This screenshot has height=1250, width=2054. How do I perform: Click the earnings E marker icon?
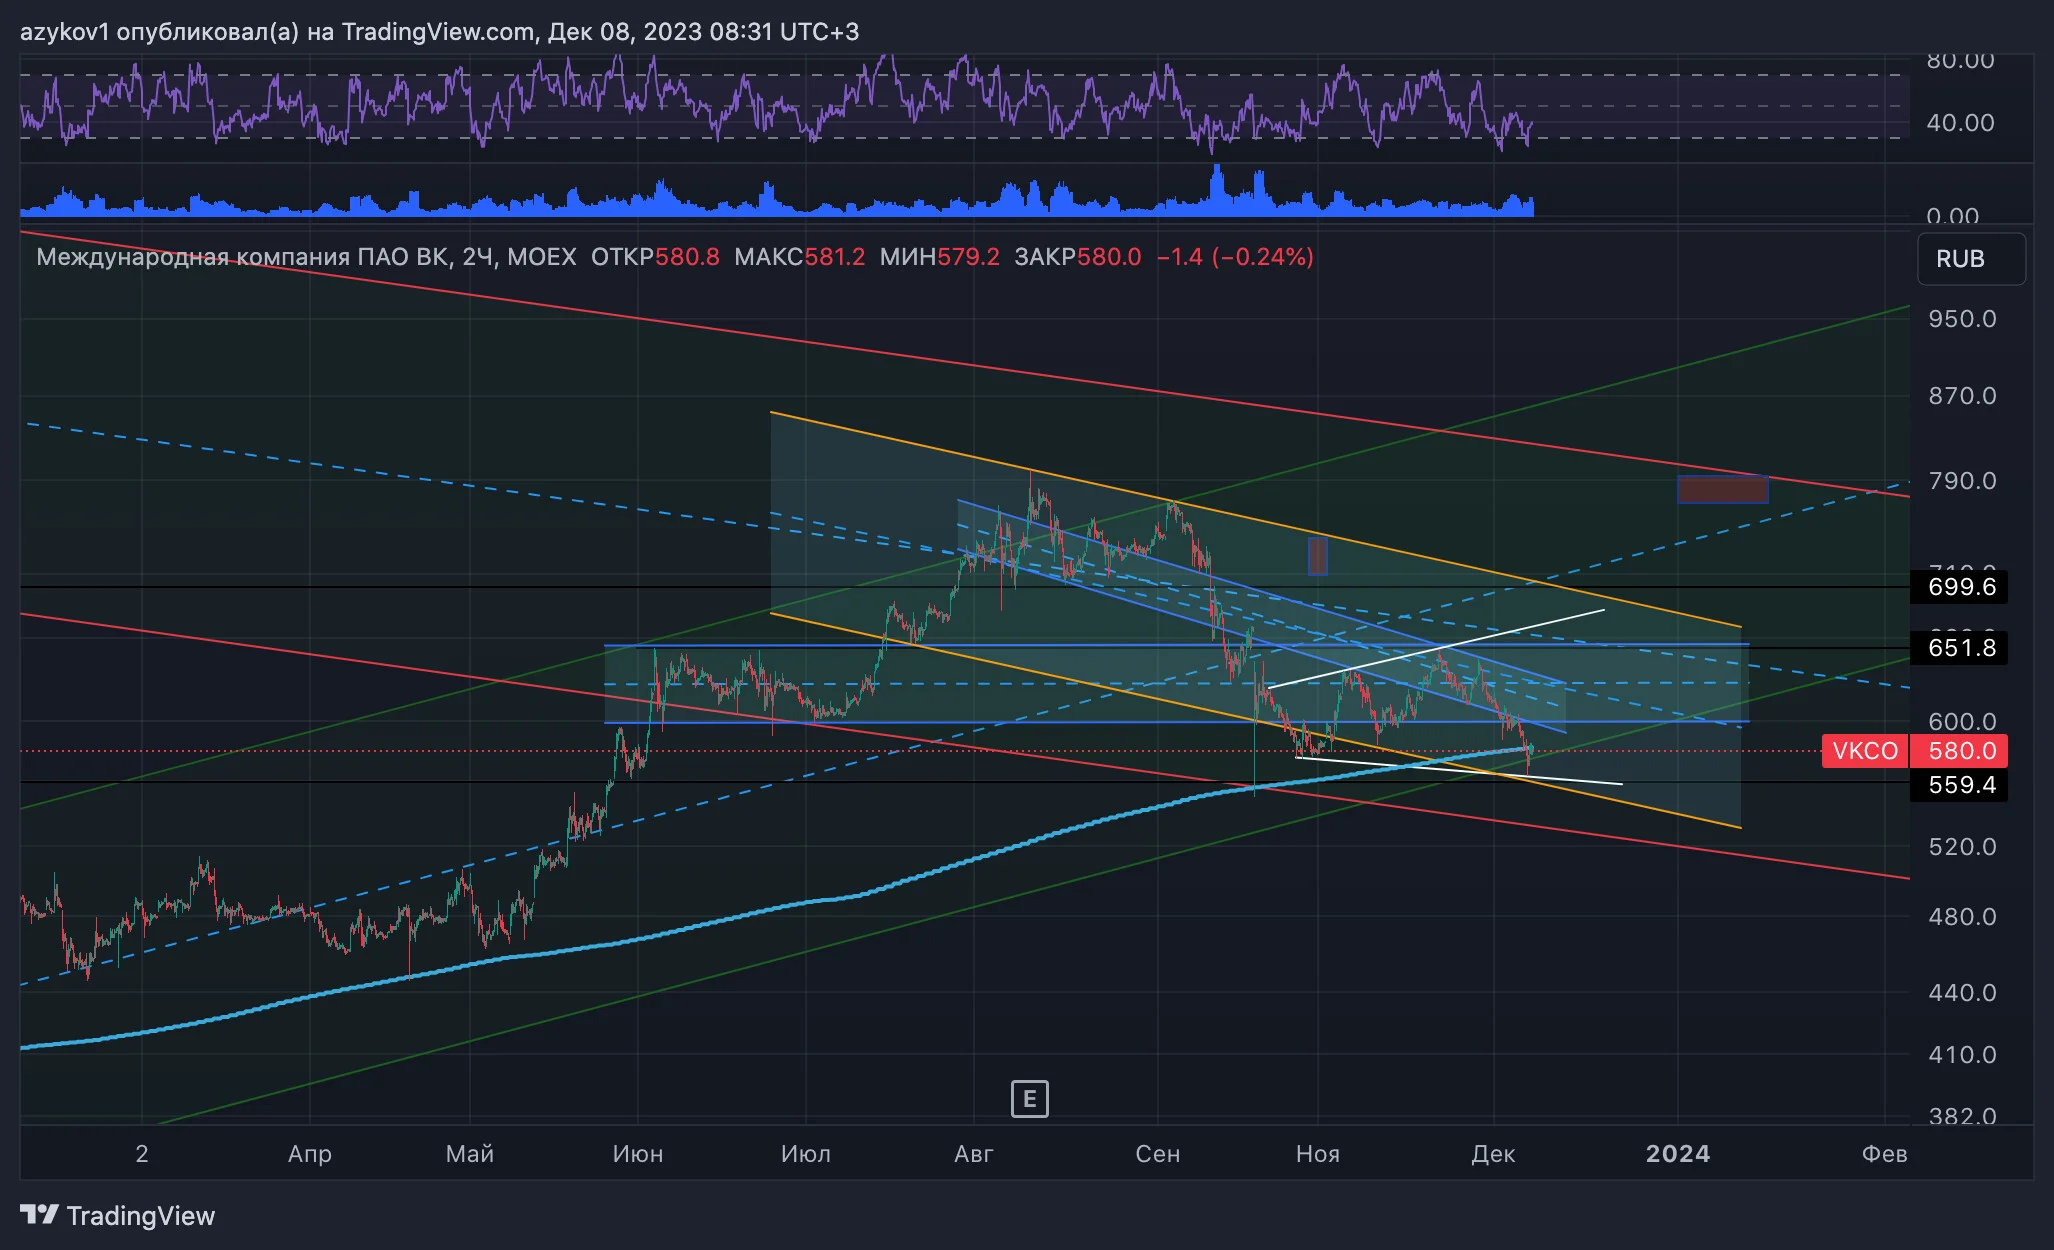(1029, 1099)
